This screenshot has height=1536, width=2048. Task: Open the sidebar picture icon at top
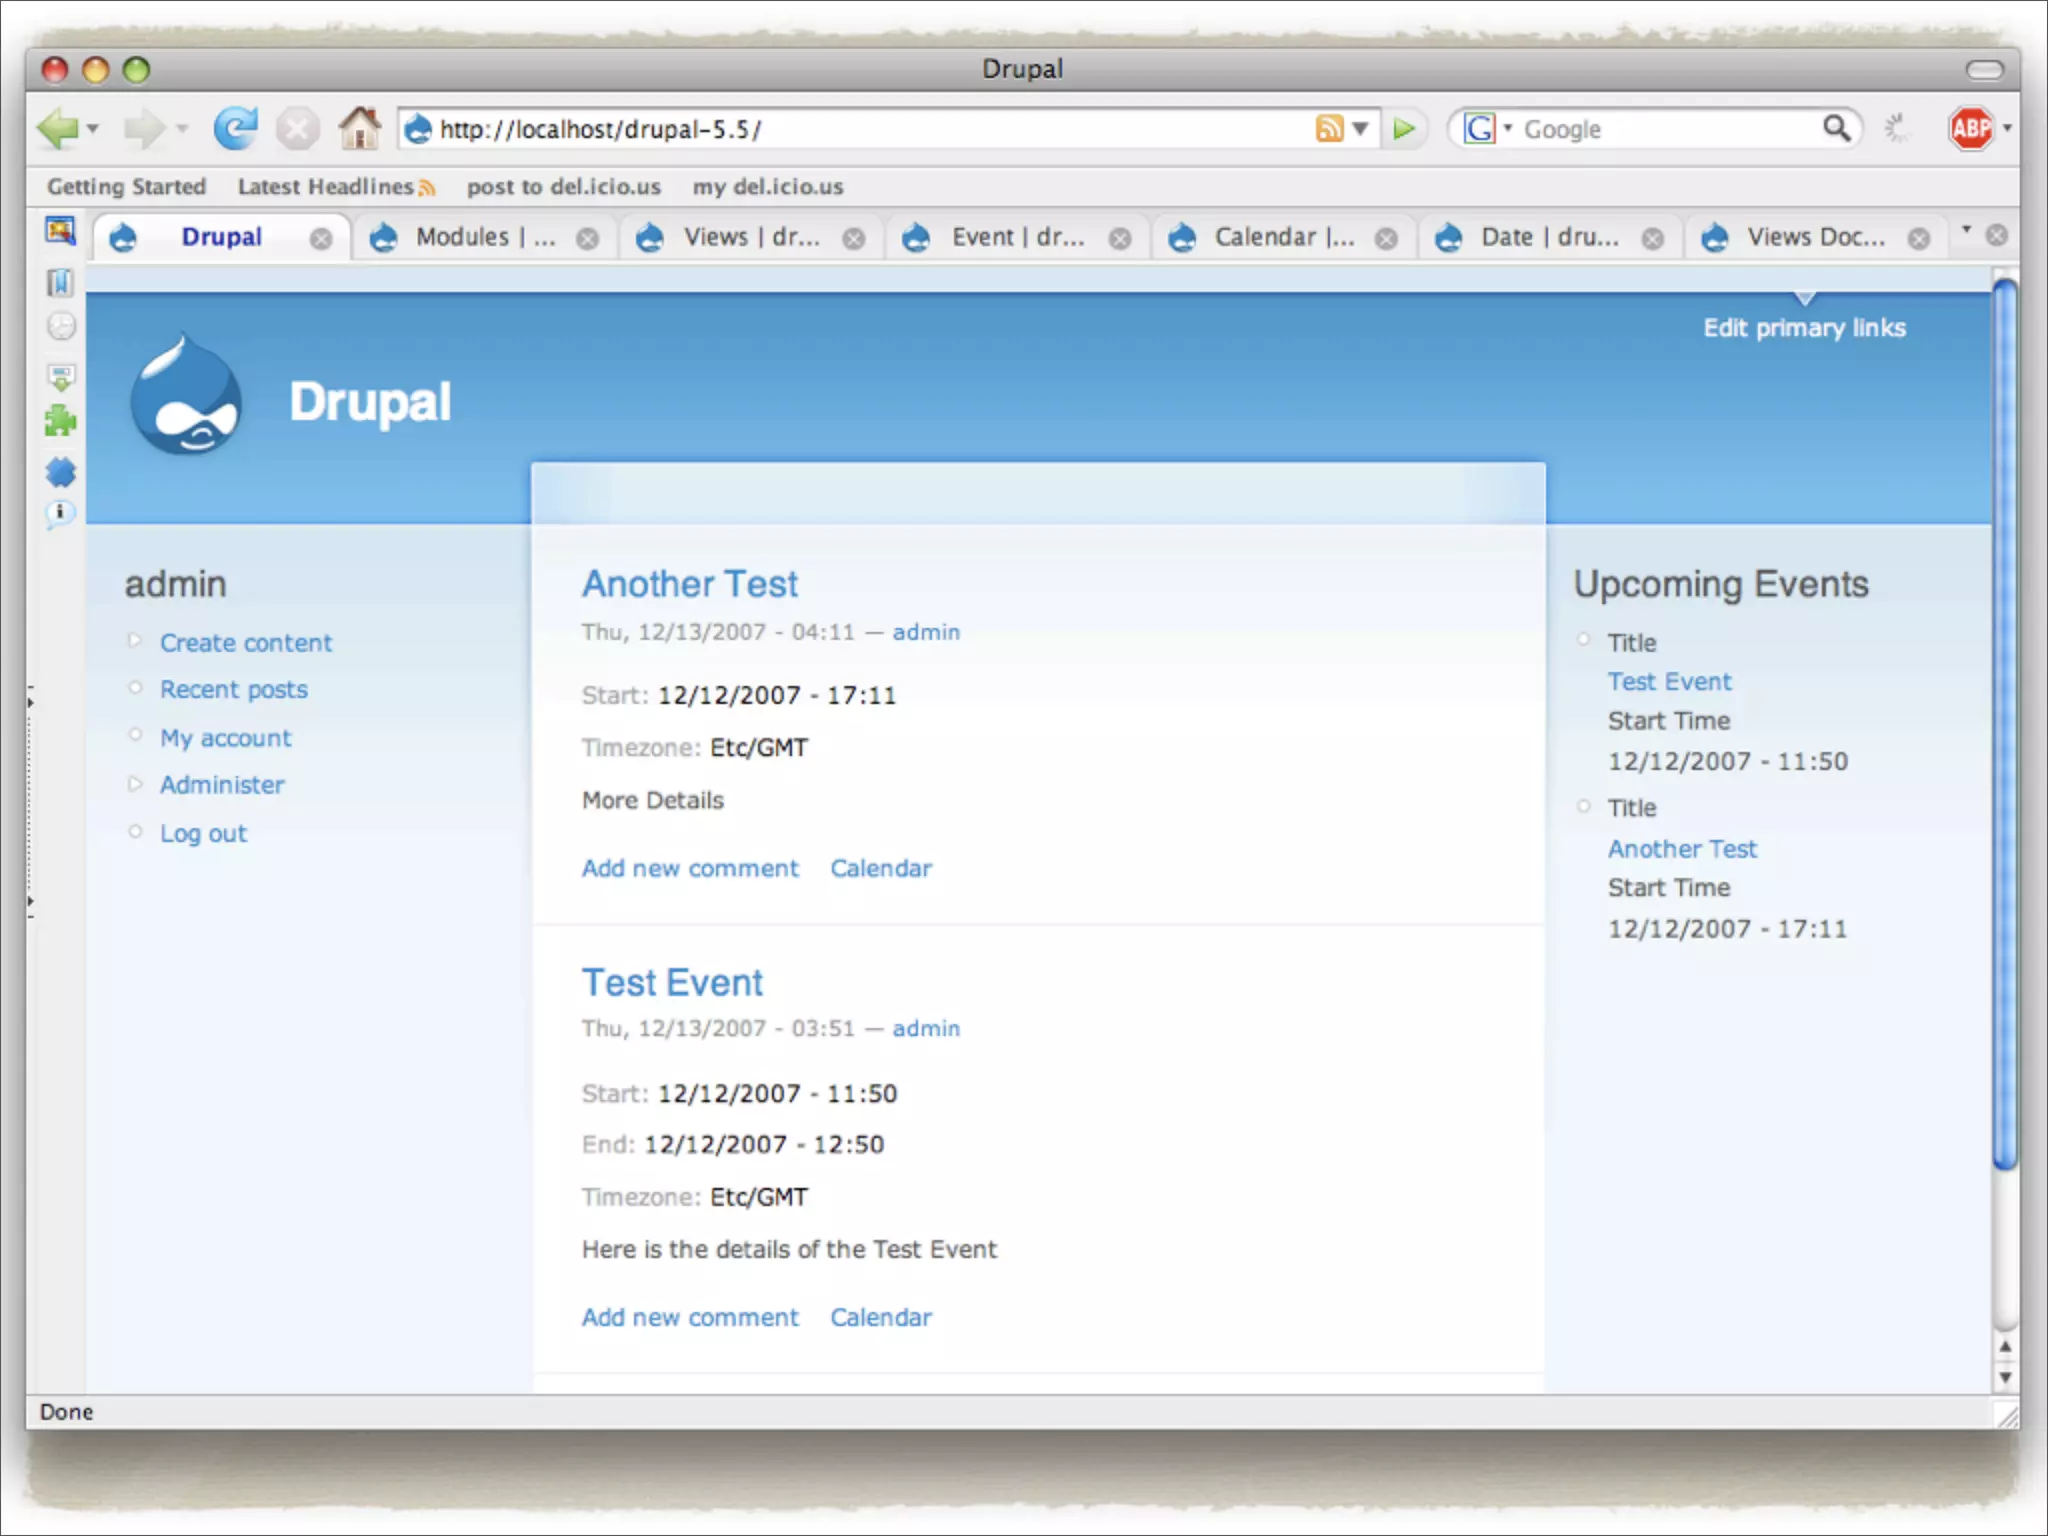click(x=60, y=231)
